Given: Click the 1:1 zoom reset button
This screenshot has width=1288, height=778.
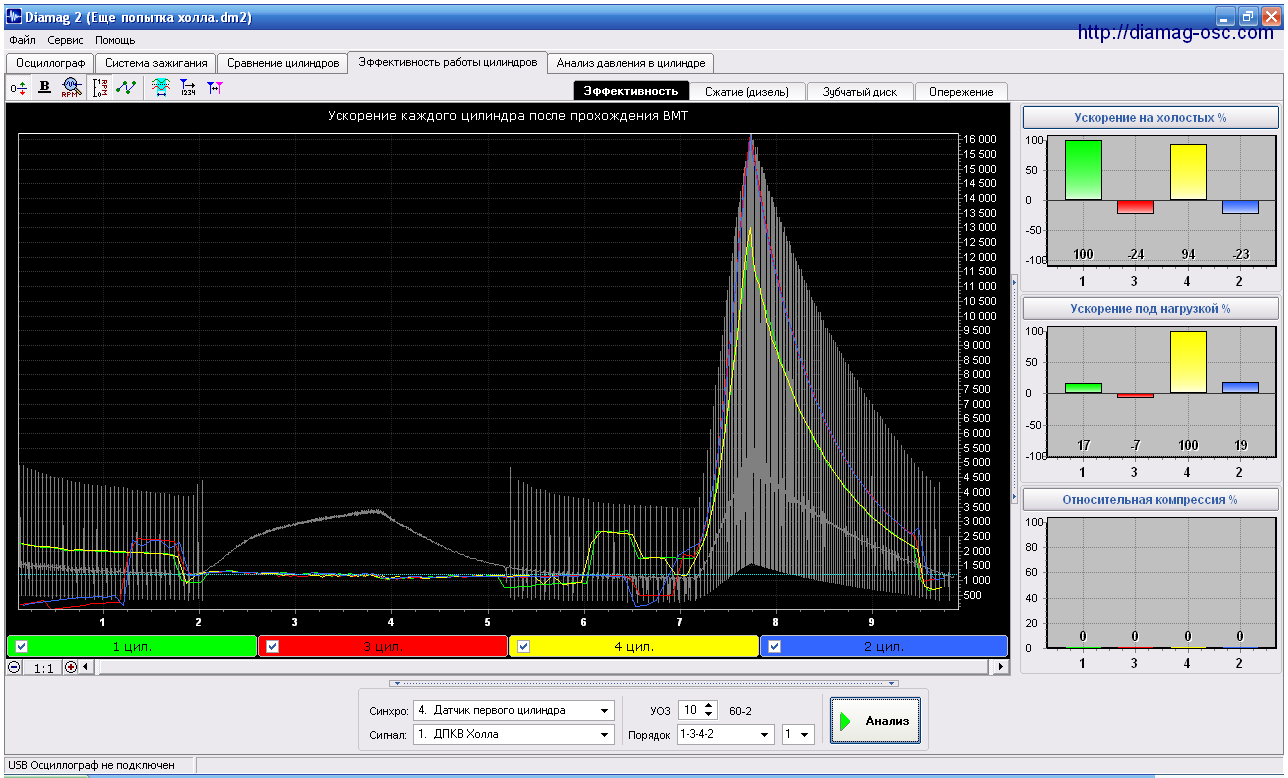Looking at the screenshot, I should pos(43,667).
